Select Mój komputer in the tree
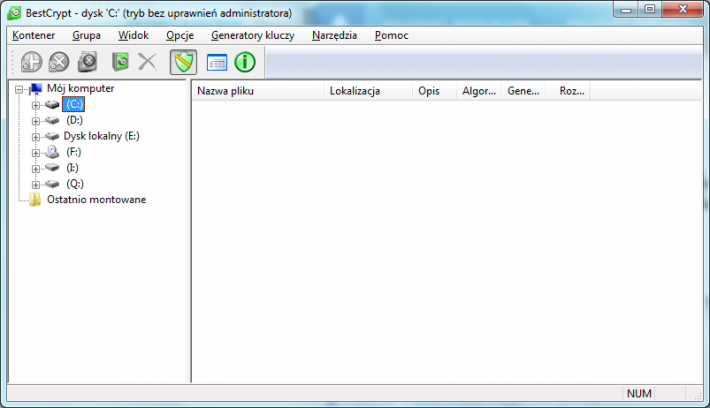Viewport: 710px width, 408px height. click(81, 88)
